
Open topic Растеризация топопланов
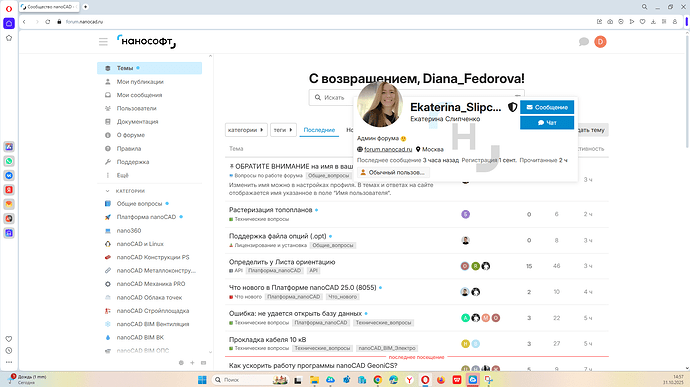270,210
